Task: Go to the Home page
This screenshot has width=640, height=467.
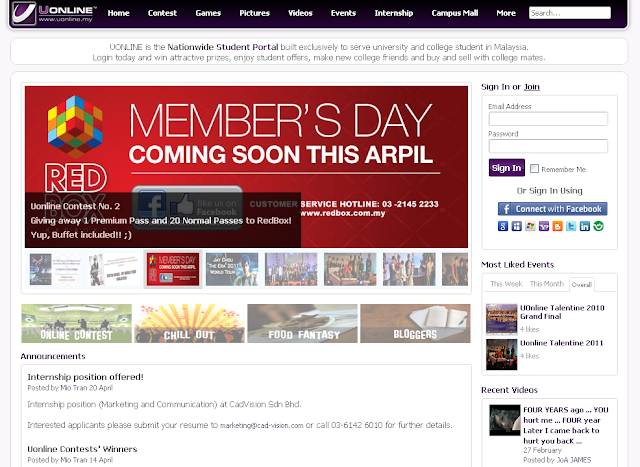Action: (x=118, y=13)
